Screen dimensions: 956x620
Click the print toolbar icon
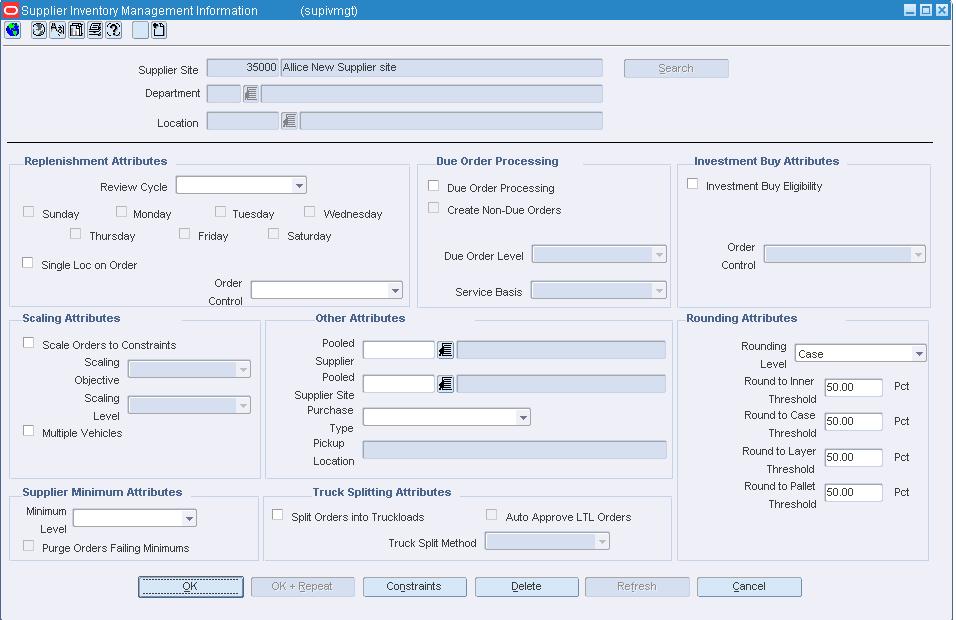coord(95,30)
